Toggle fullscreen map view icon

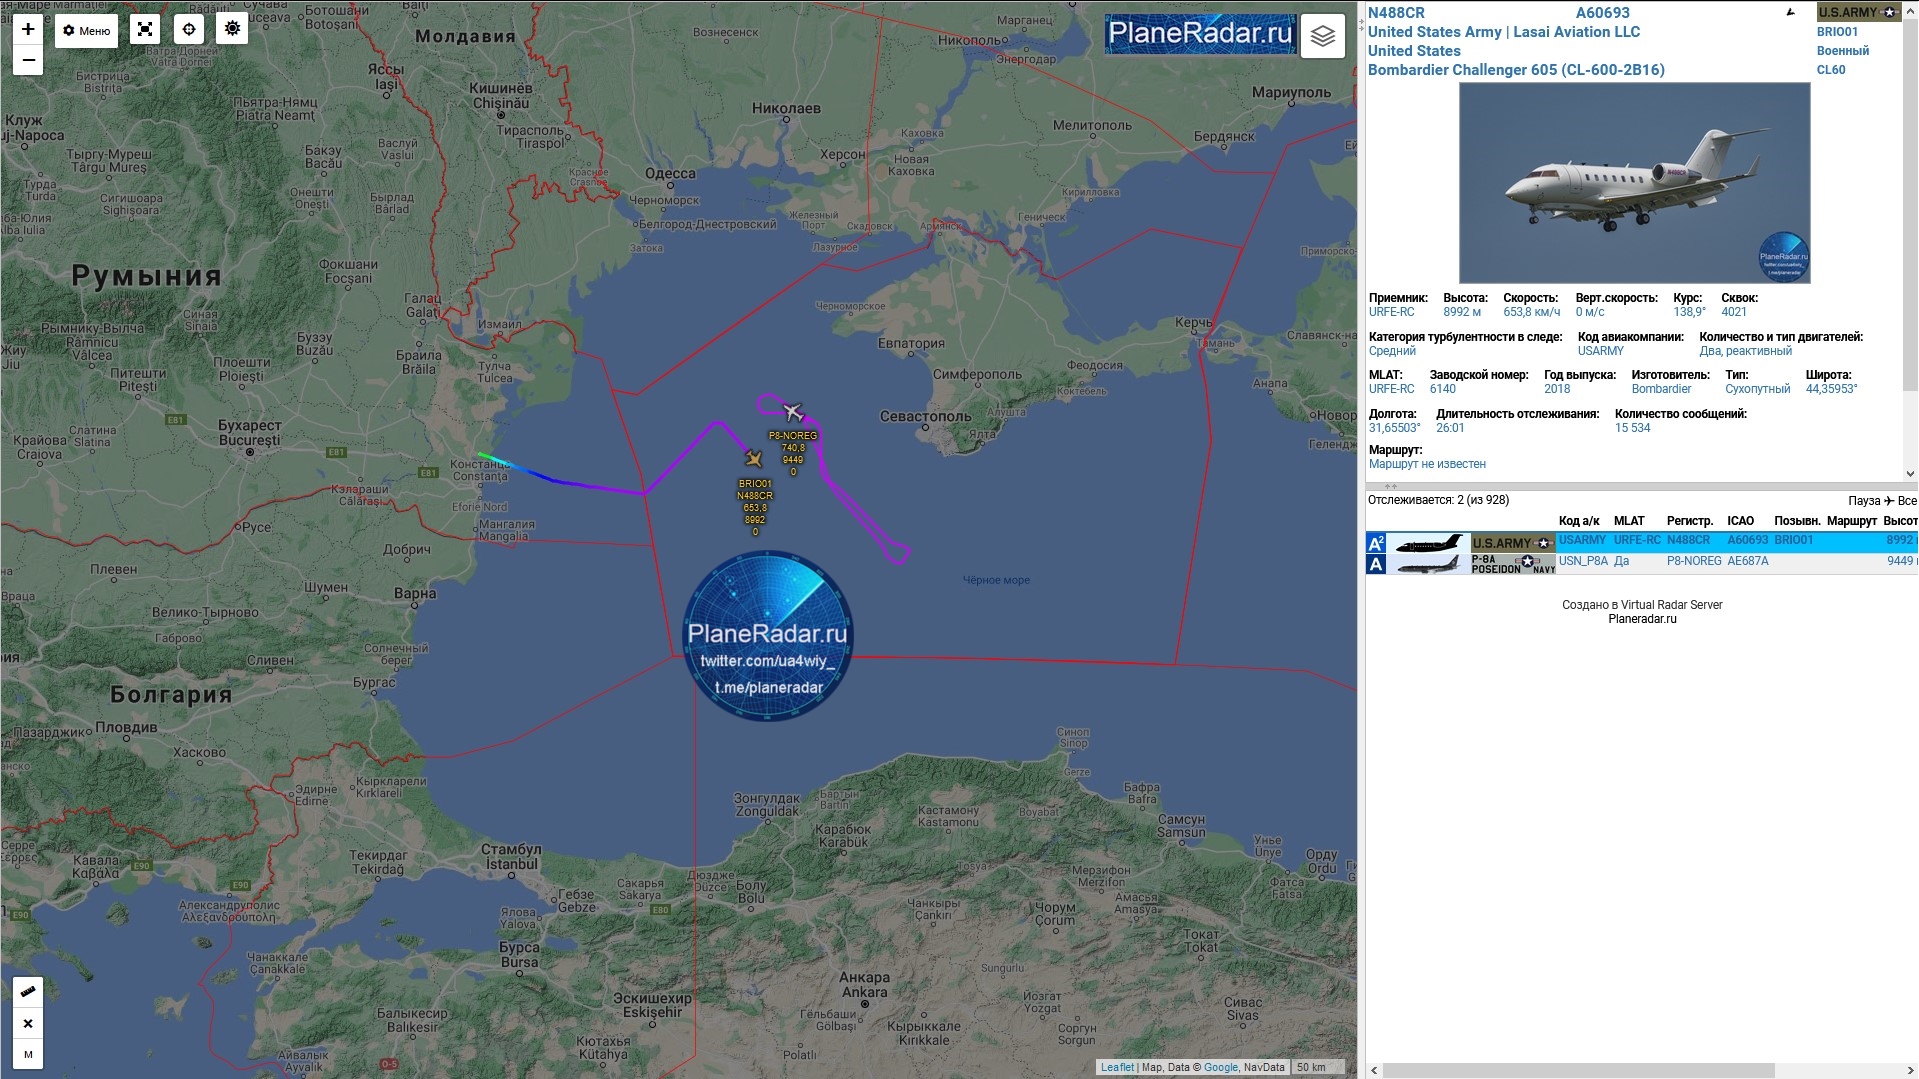pos(145,29)
